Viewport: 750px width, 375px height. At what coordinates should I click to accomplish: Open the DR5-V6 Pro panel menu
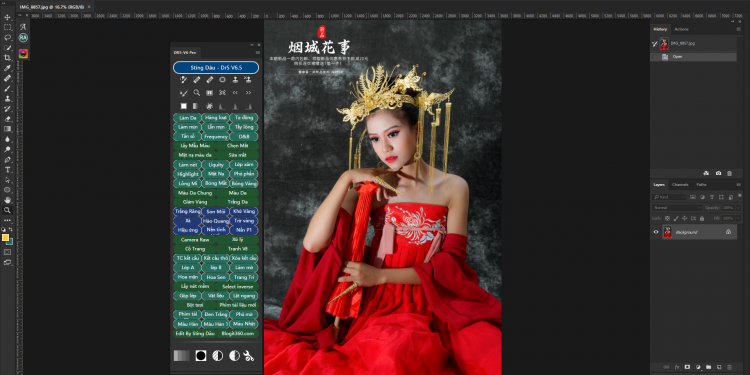coord(258,52)
